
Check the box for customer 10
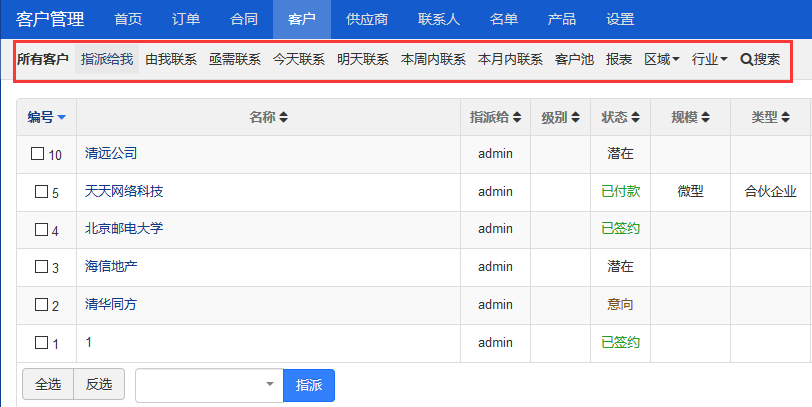(x=37, y=153)
